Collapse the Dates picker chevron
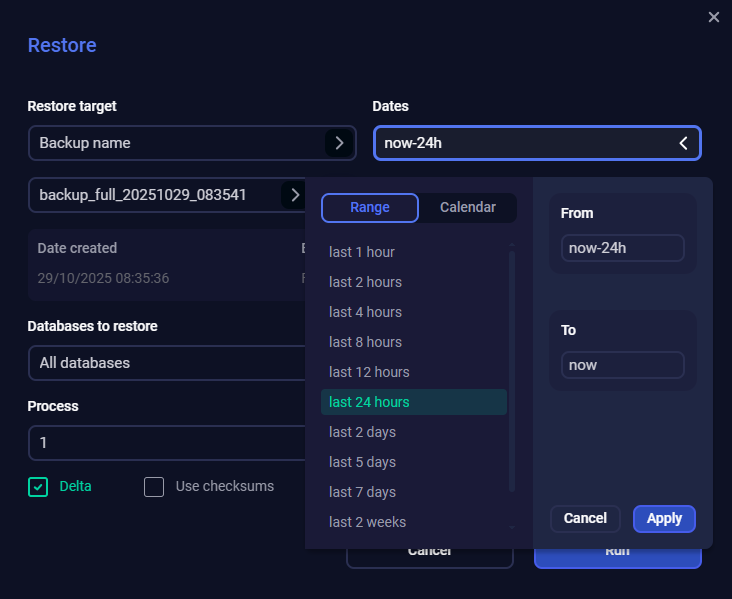732x599 pixels. point(684,143)
